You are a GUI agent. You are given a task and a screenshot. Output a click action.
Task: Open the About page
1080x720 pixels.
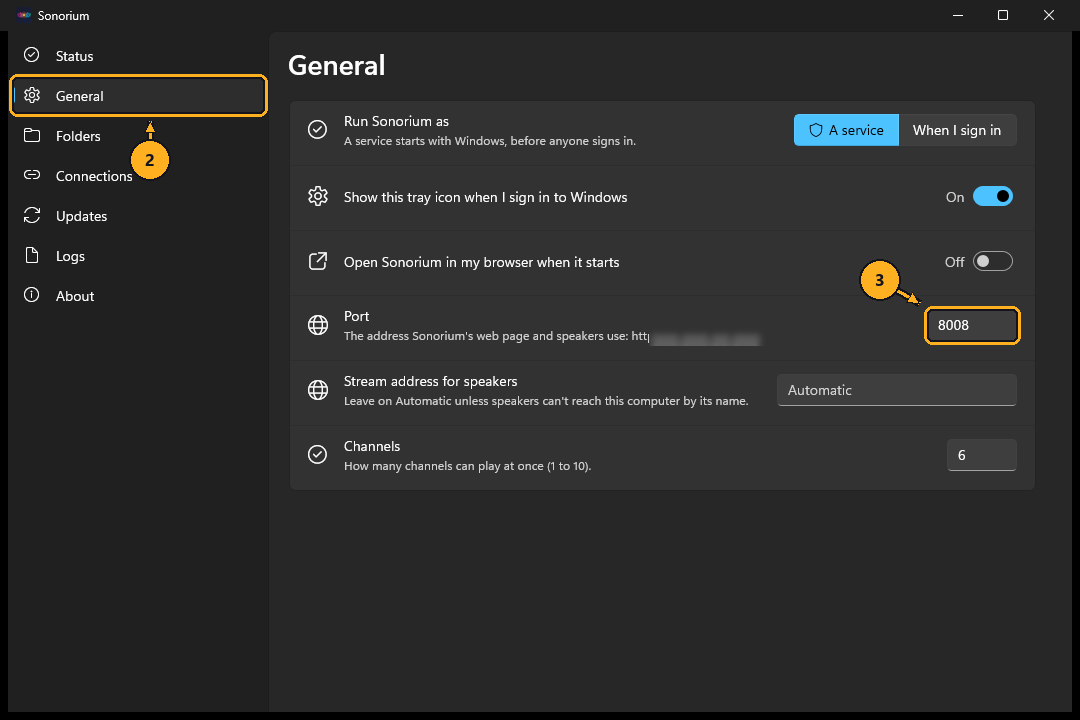(138, 296)
